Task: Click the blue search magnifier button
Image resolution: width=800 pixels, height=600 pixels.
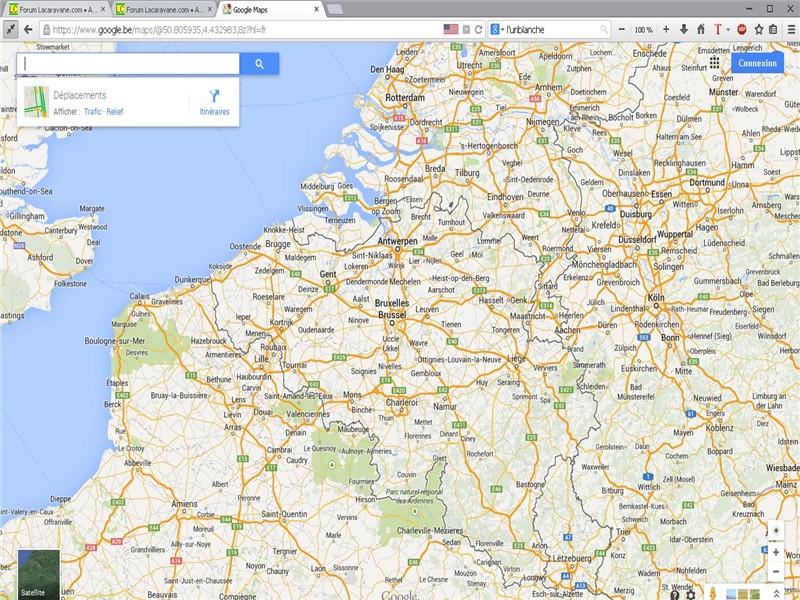Action: [259, 63]
